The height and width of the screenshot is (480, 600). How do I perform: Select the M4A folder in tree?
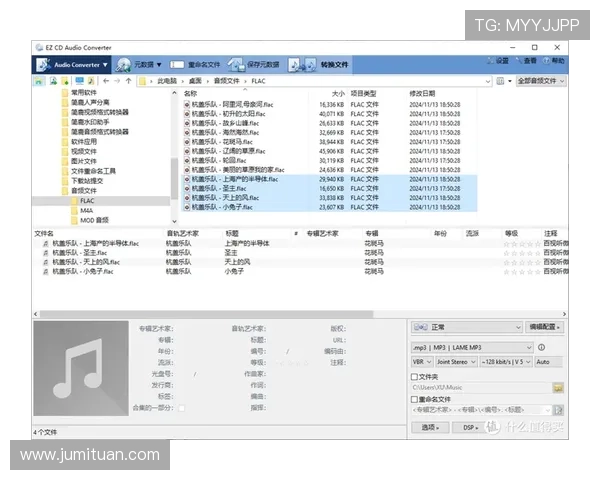pos(82,211)
